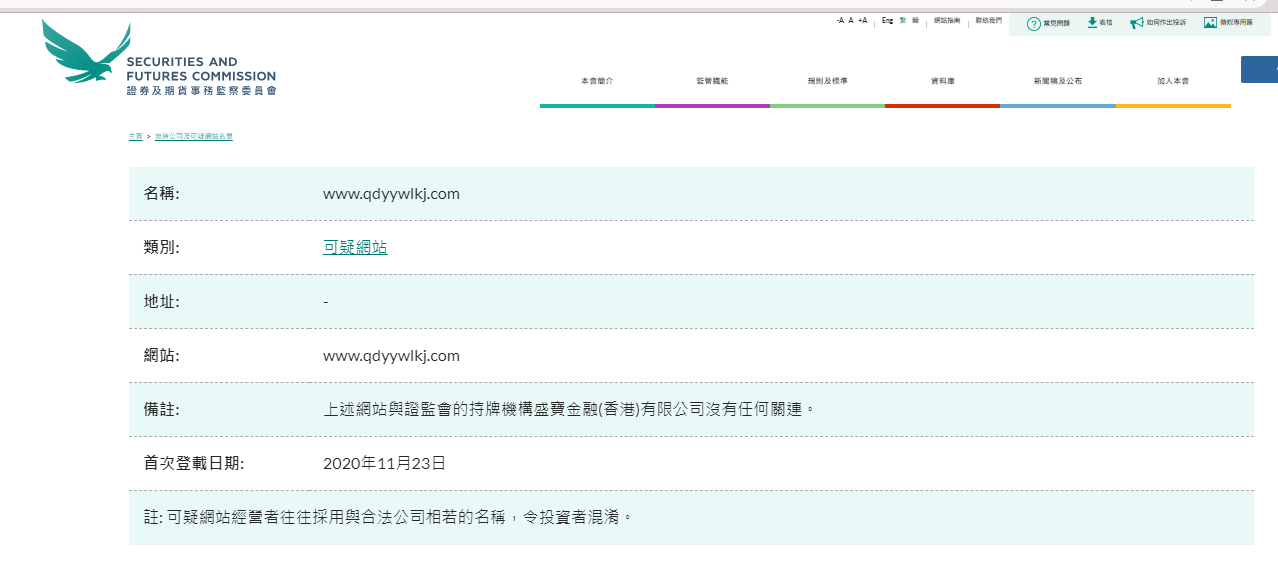Click the 如何作出投訴 megaphone icon
Screen dimensions: 1278x581
pos(1136,22)
